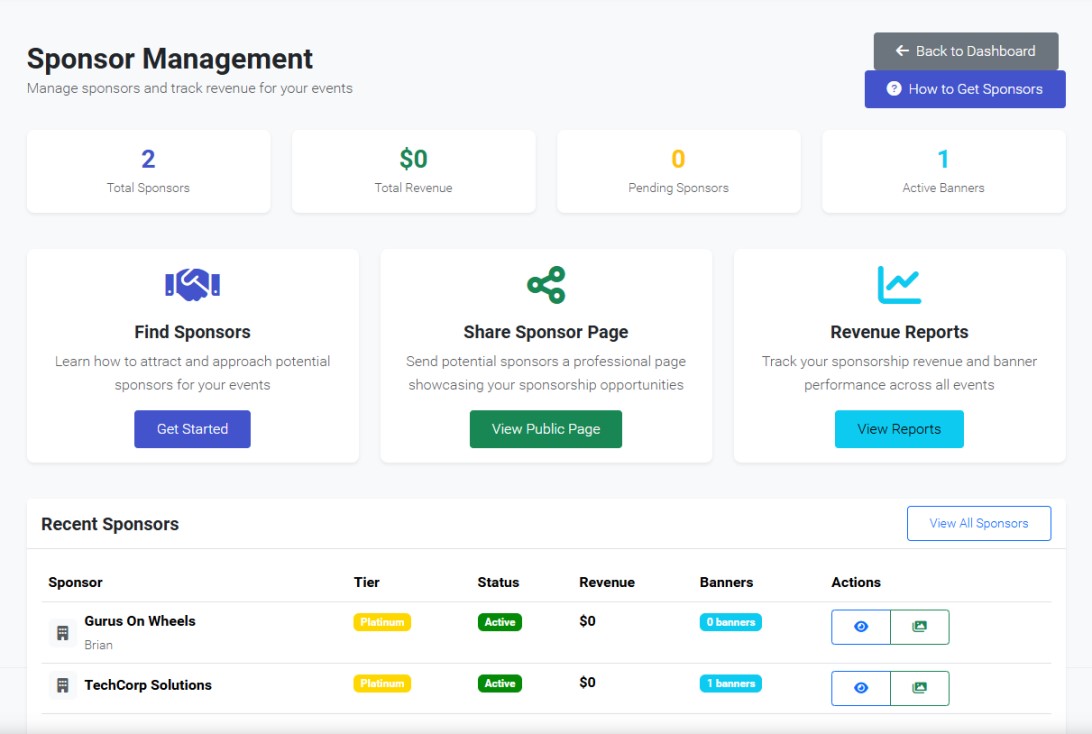Viewport: 1092px width, 734px height.
Task: Click the 1 banners badge for TechCorp Solutions
Action: coord(730,683)
